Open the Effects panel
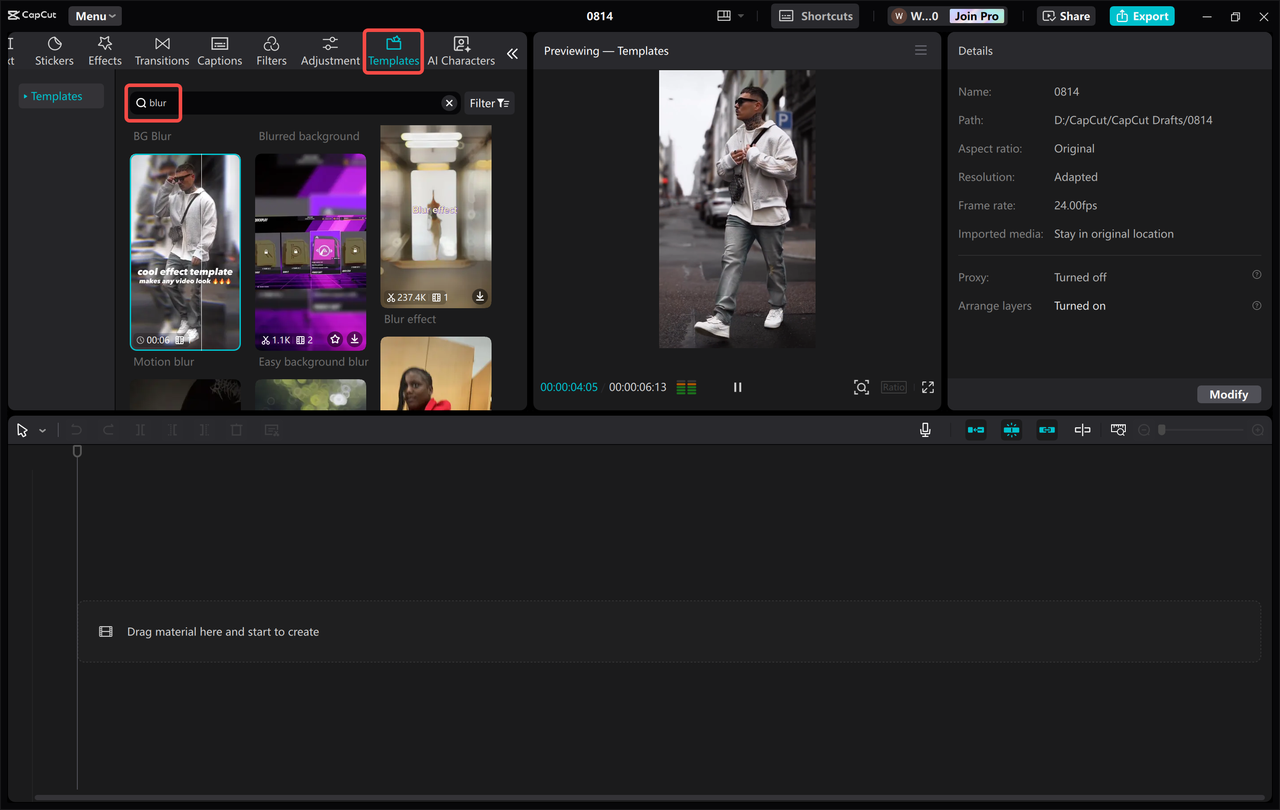Viewport: 1280px width, 810px height. click(x=104, y=51)
